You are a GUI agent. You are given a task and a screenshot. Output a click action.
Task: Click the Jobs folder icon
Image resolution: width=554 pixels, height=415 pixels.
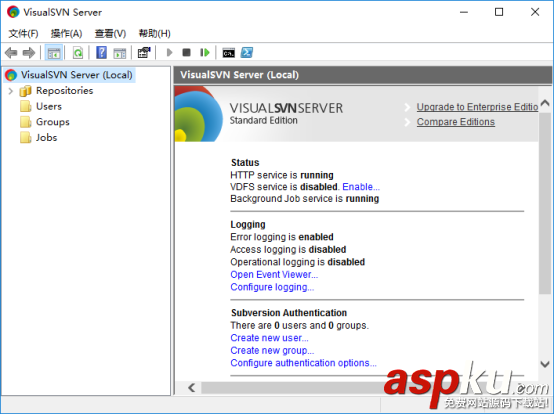coord(25,137)
